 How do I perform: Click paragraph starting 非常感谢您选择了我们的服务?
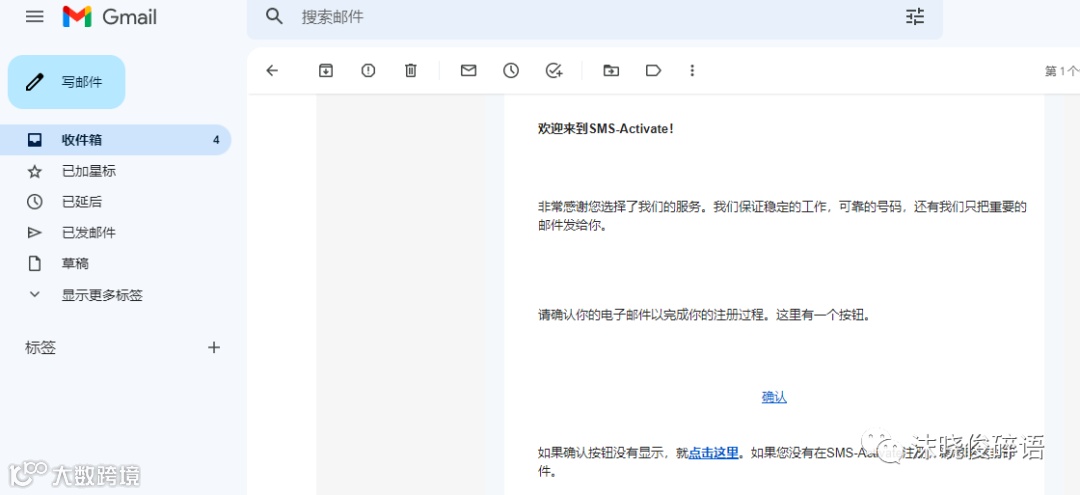(x=782, y=215)
